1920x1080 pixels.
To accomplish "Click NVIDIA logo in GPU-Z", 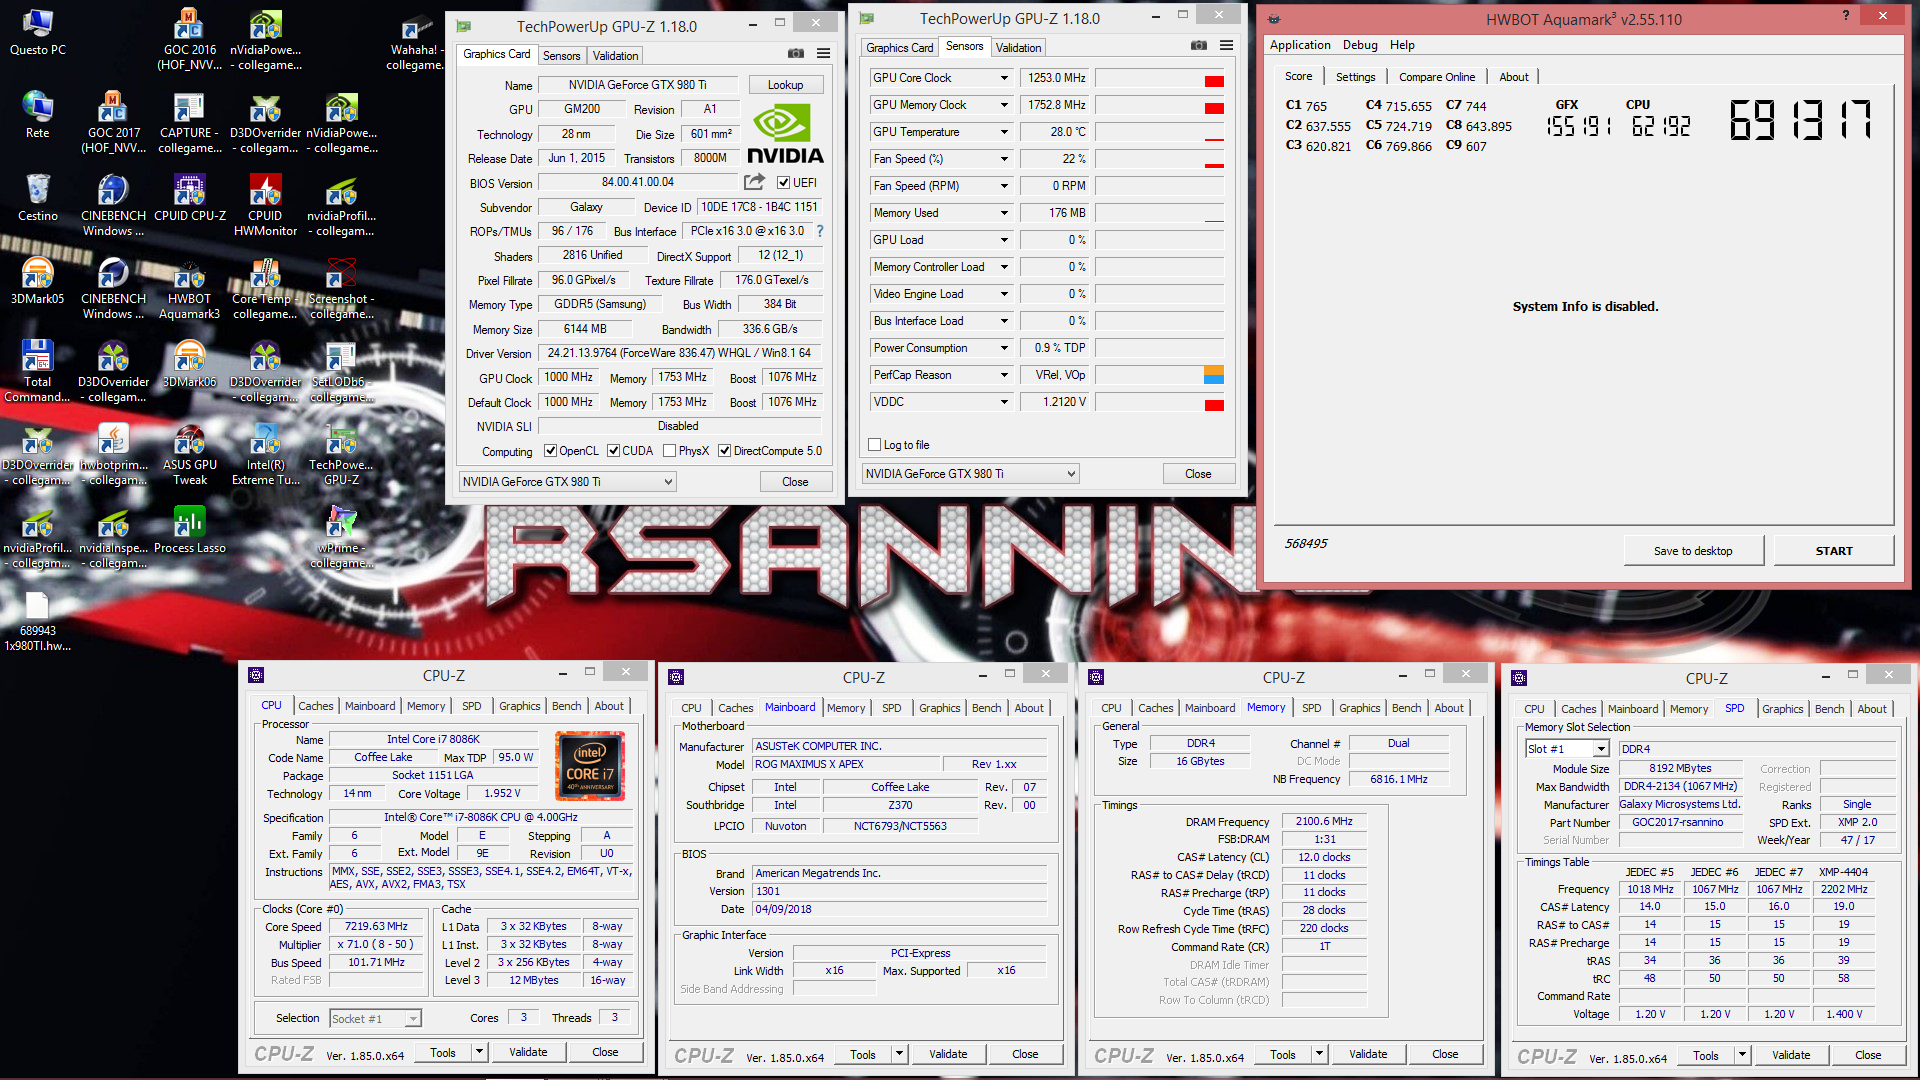I will pyautogui.click(x=786, y=133).
